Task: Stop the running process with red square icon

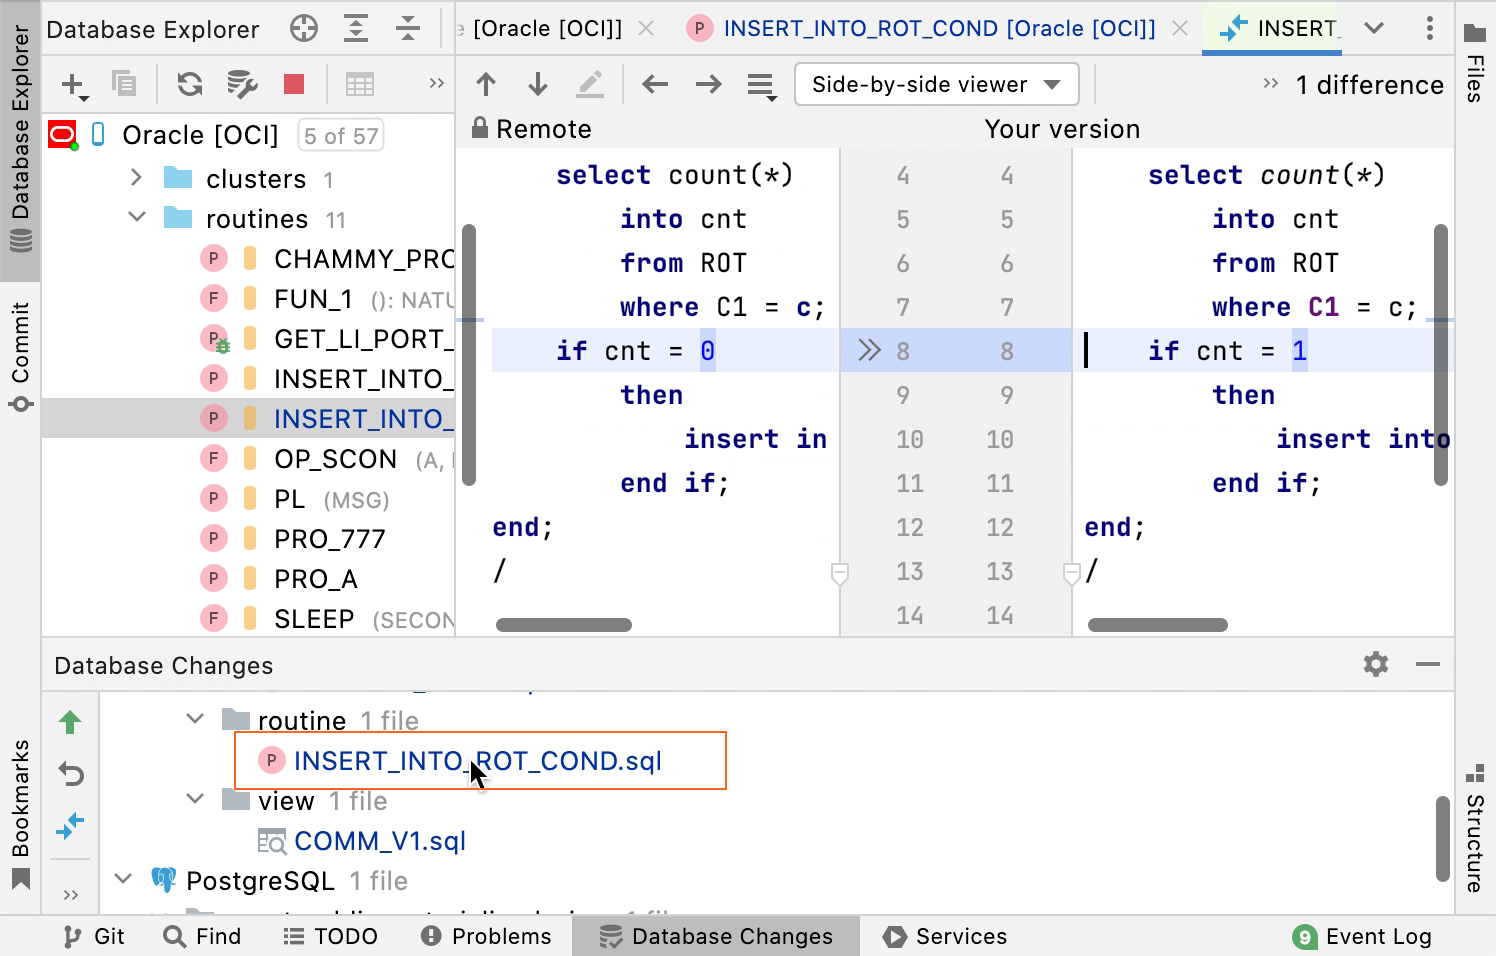Action: click(293, 85)
